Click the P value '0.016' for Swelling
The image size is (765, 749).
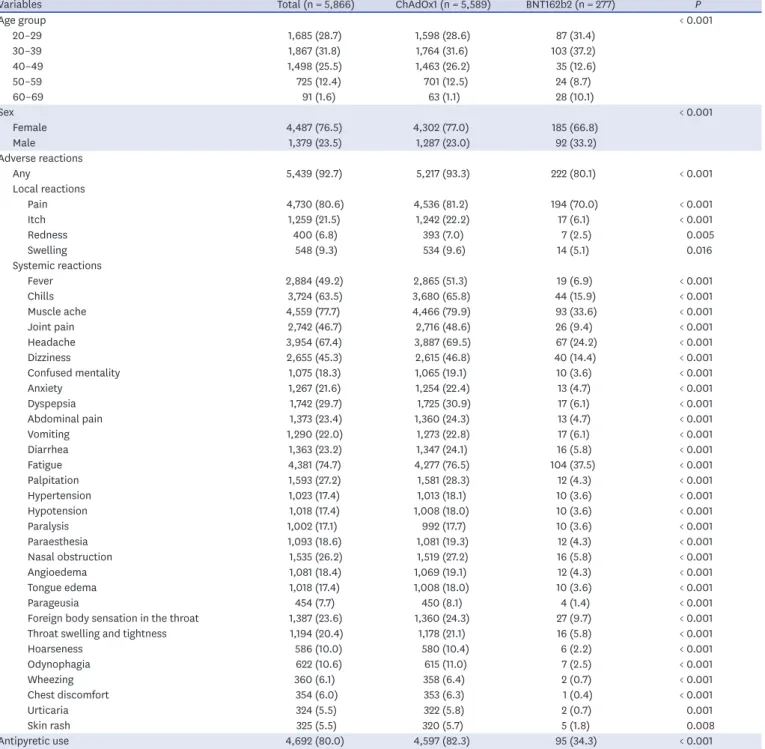pos(699,250)
